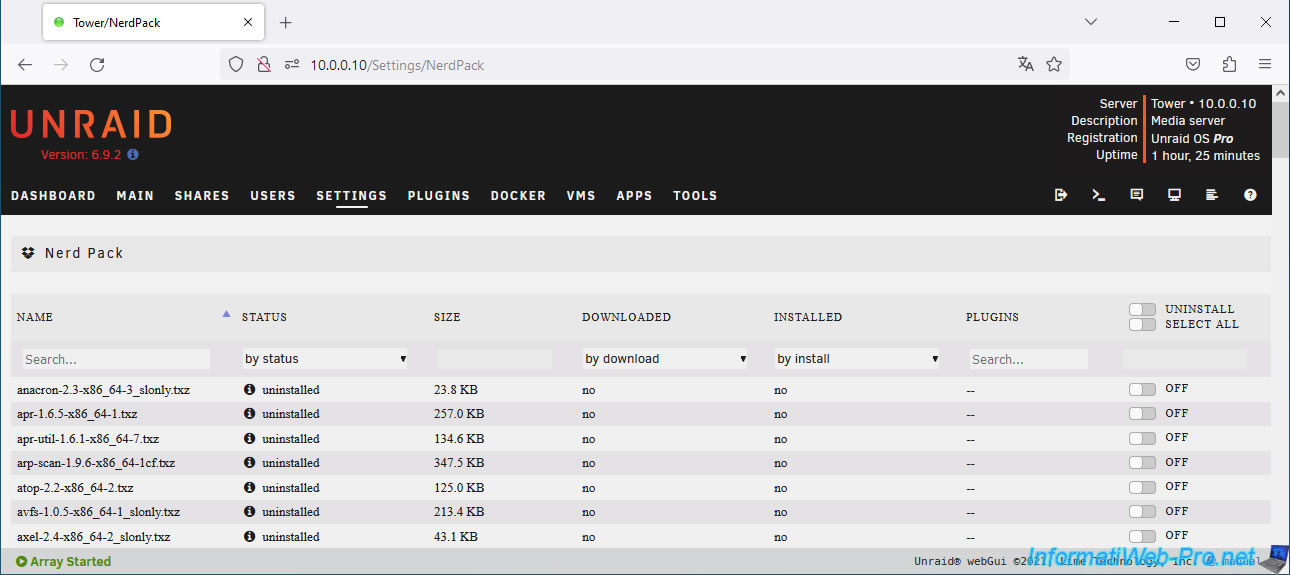
Task: Sort by the Status column header
Action: pos(264,317)
